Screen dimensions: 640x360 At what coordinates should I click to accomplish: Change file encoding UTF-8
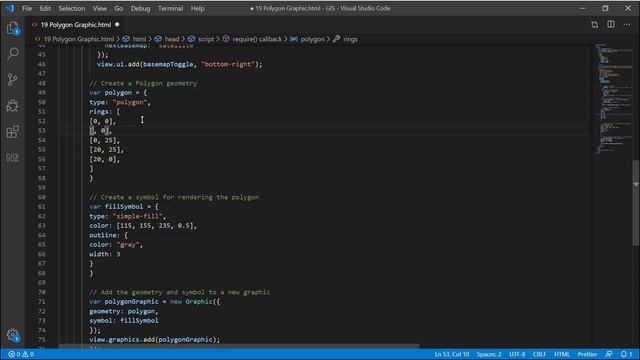517,354
